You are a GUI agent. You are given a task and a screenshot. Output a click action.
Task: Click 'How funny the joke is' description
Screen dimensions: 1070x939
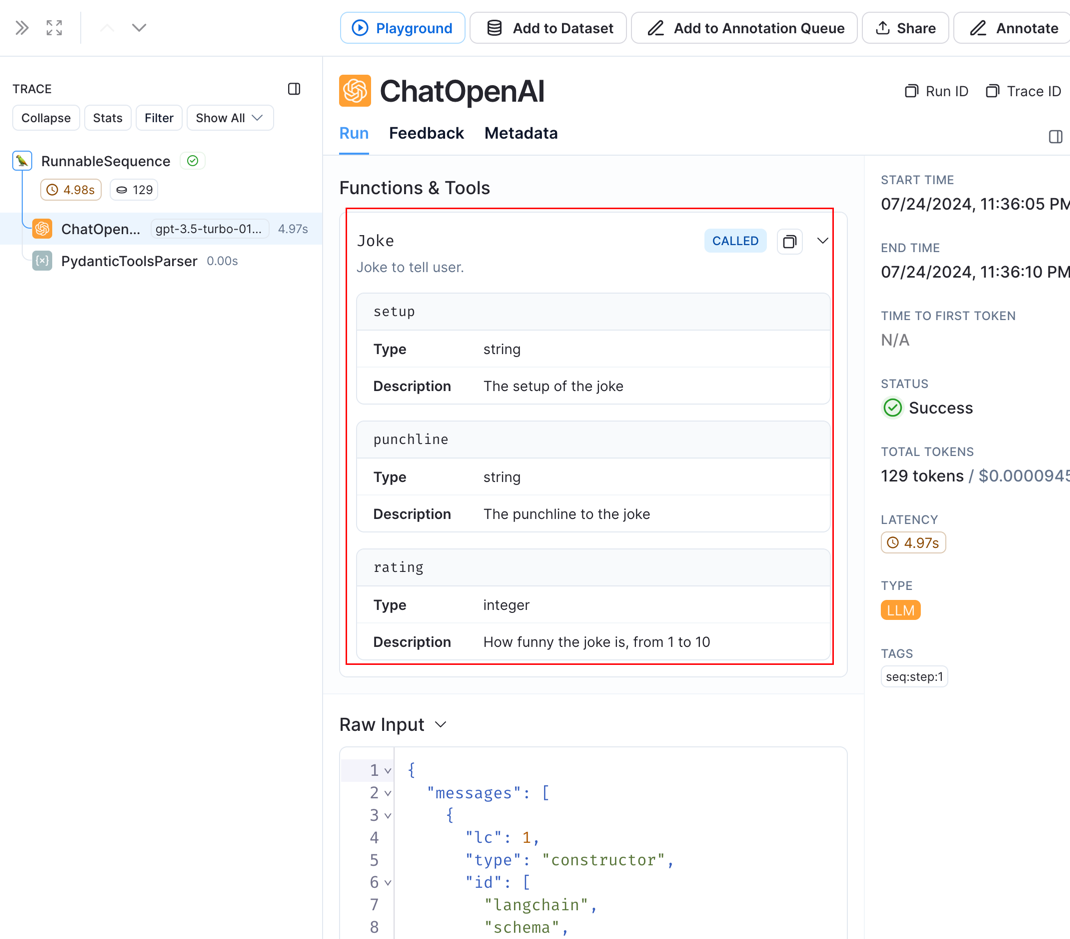pos(597,642)
